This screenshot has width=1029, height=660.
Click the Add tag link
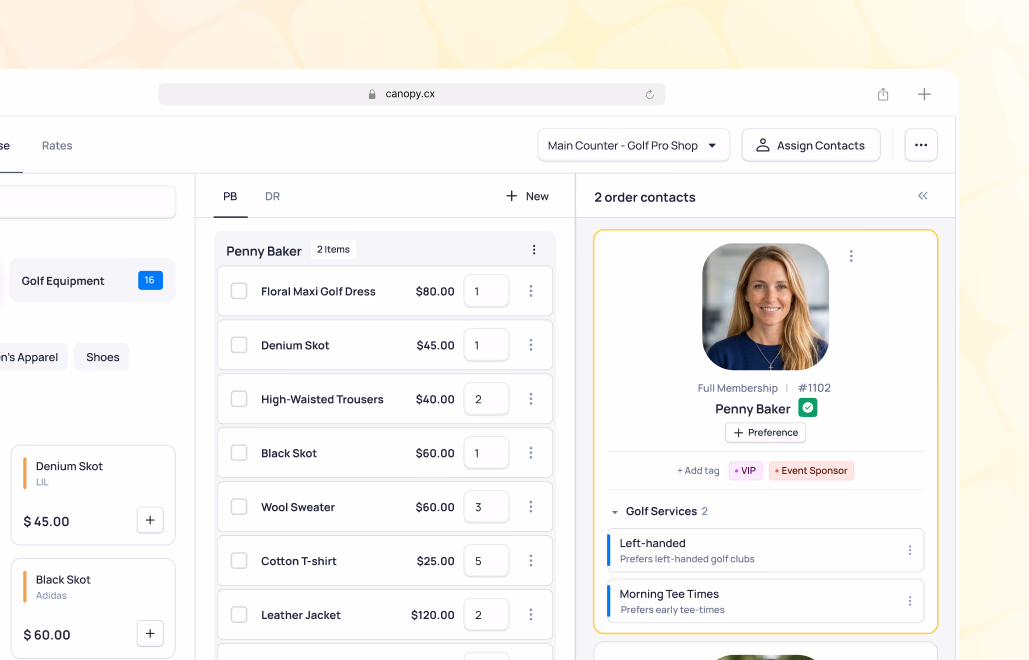pyautogui.click(x=698, y=471)
